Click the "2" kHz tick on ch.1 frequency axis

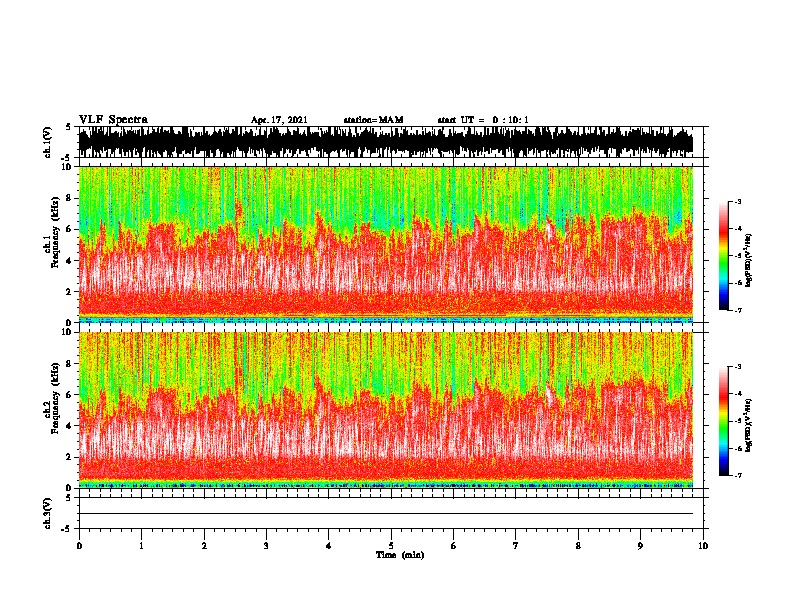[x=69, y=291]
